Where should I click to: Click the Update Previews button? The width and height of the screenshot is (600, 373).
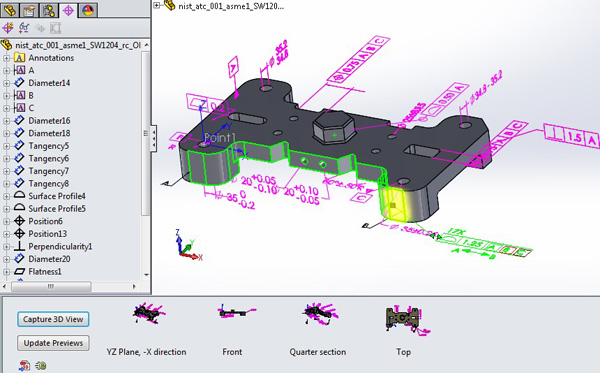[x=53, y=343]
